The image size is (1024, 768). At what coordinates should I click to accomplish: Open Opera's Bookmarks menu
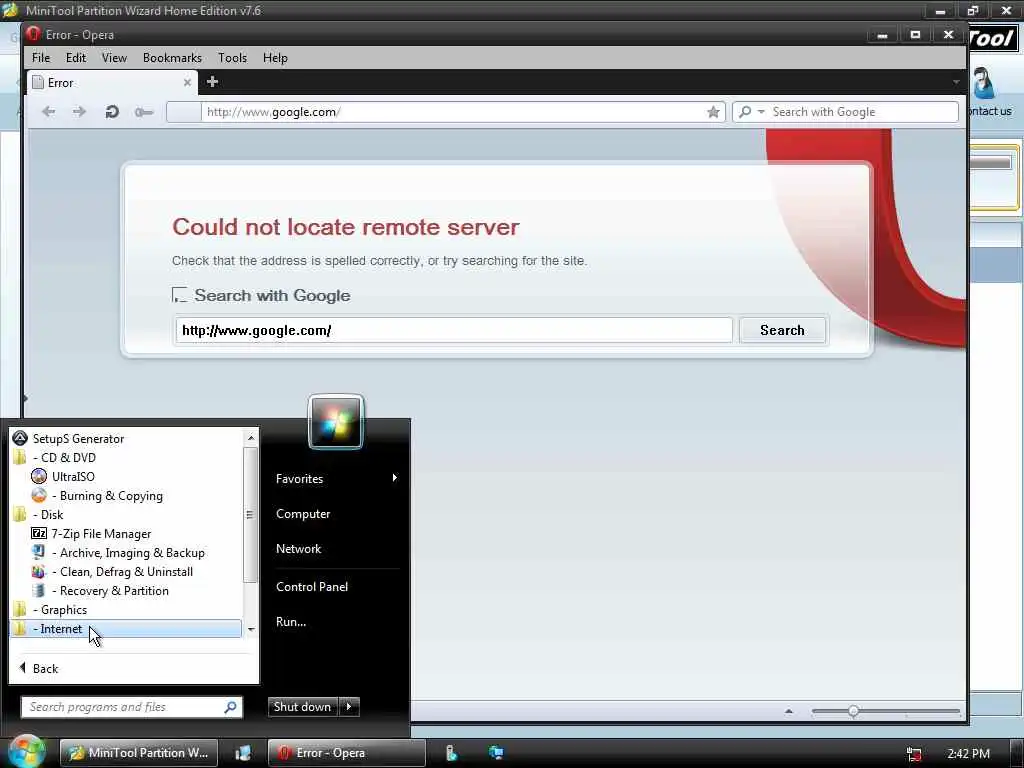[172, 57]
